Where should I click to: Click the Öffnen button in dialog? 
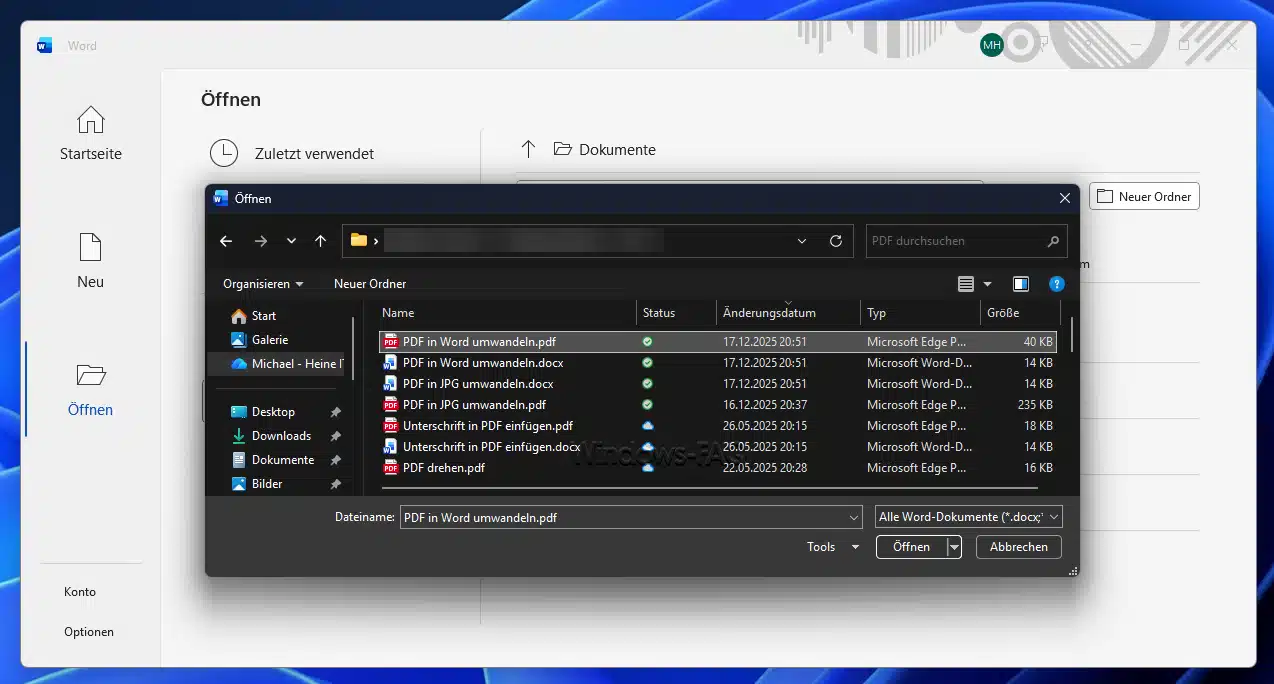(911, 547)
